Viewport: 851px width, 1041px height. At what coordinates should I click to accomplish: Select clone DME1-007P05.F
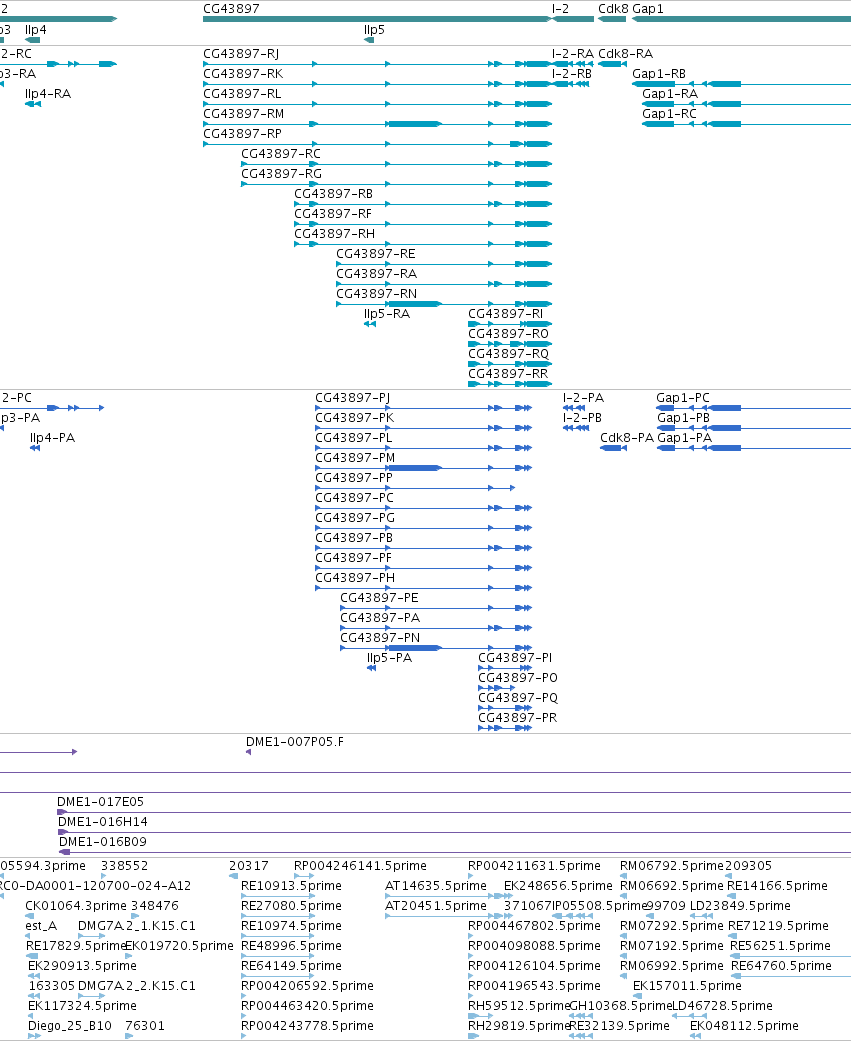(x=295, y=742)
